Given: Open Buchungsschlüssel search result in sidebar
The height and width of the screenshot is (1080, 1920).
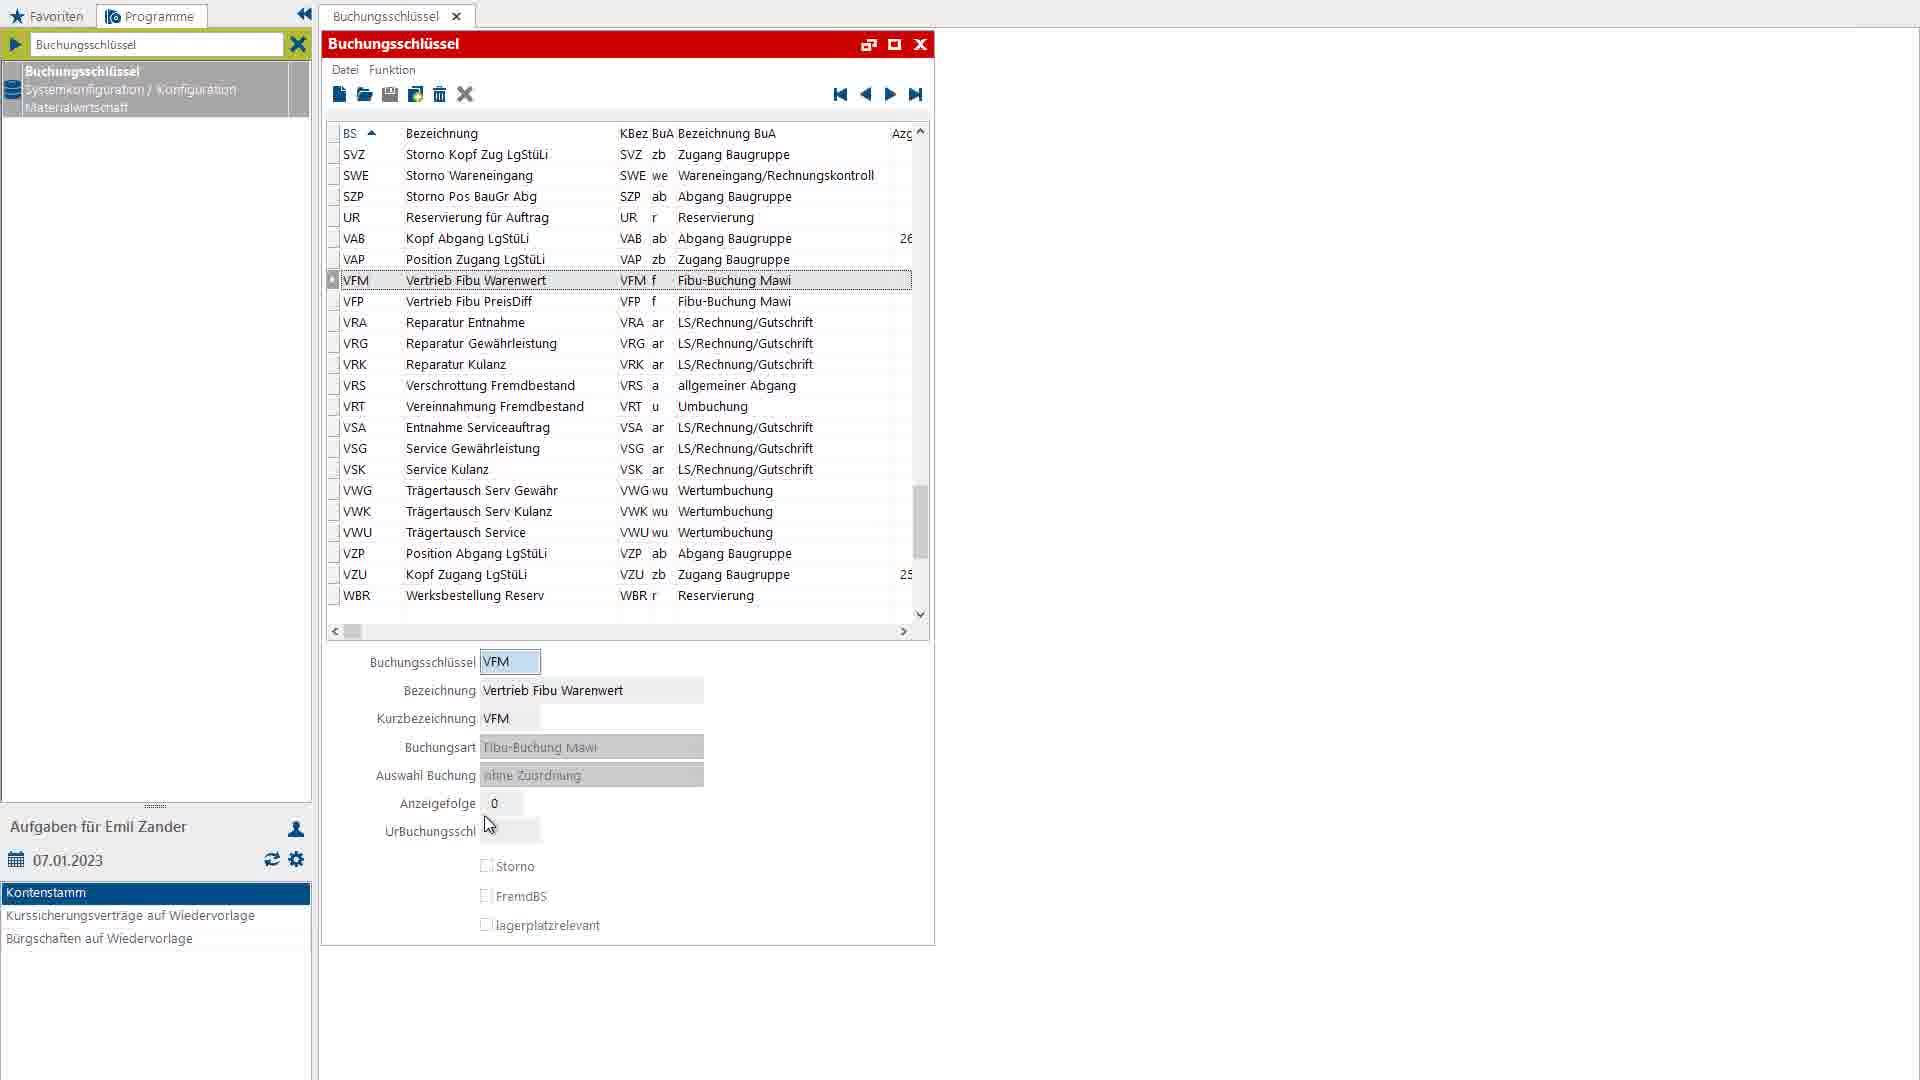Looking at the screenshot, I should point(155,89).
